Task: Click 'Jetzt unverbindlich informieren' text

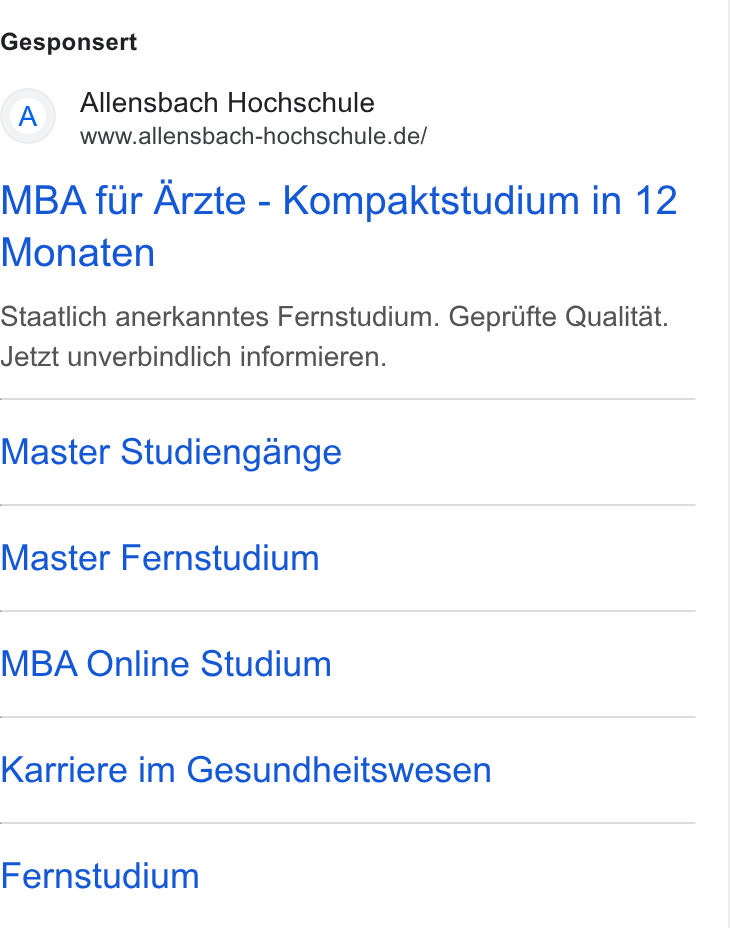Action: (194, 357)
